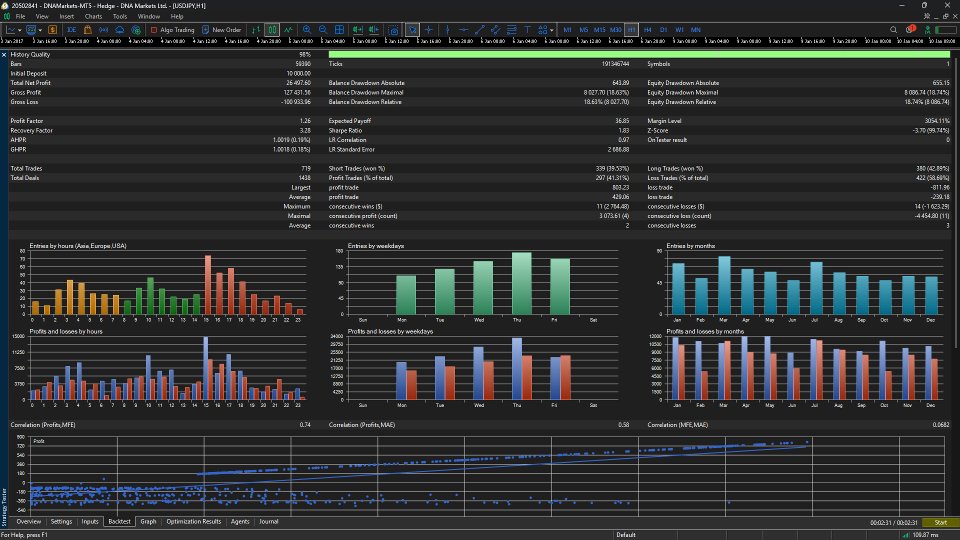Switch to the Inputs tab
This screenshot has height=540, width=960.
coord(90,522)
